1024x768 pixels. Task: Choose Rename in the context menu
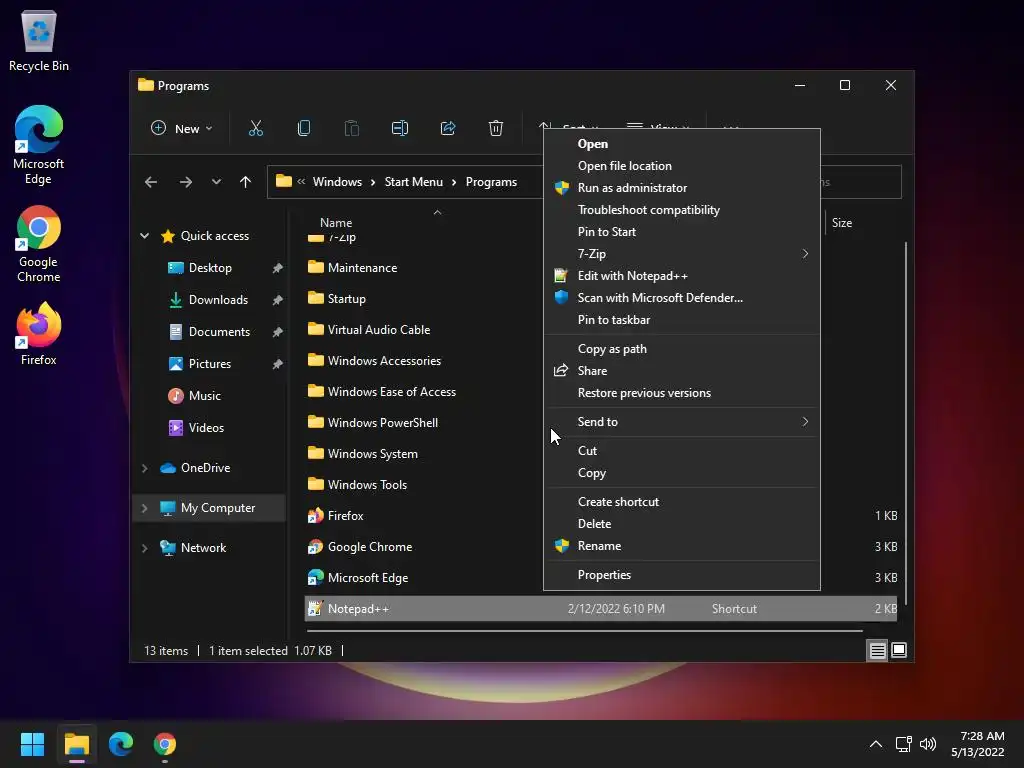(682, 546)
